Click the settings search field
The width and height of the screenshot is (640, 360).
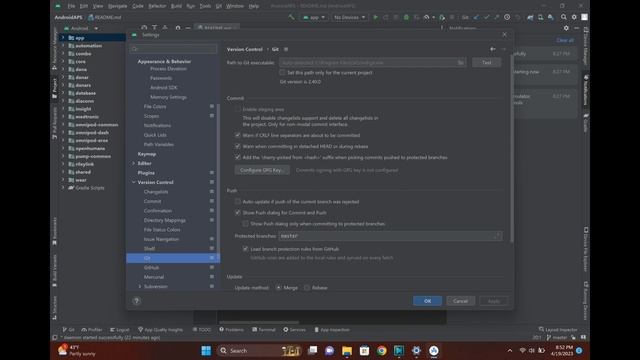pyautogui.click(x=173, y=49)
